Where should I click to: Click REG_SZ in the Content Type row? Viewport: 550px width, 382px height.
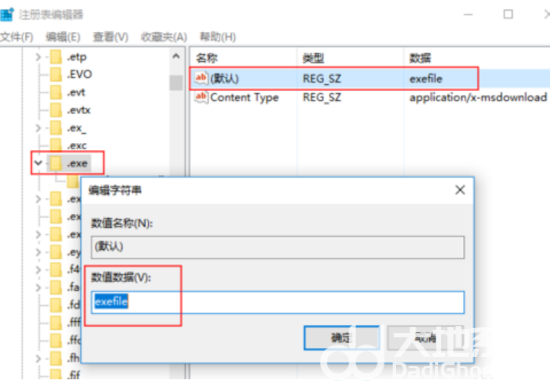click(x=322, y=97)
